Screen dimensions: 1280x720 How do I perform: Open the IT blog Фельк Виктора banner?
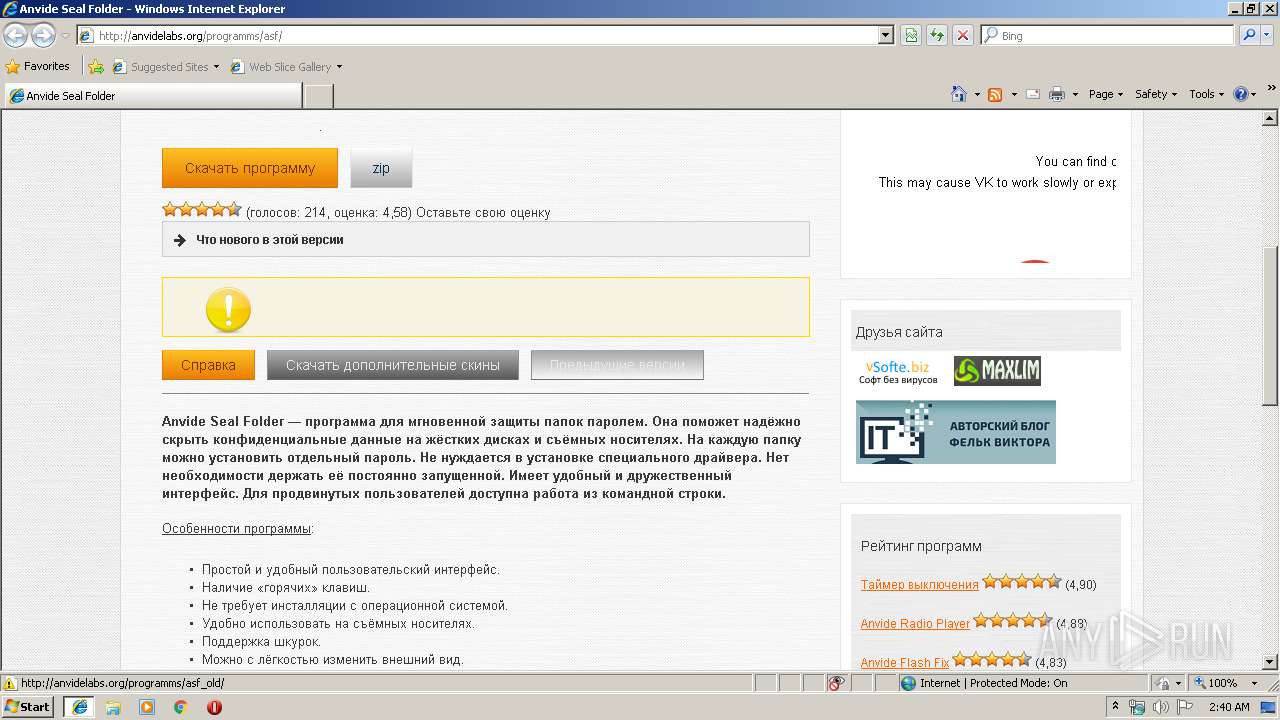[x=956, y=432]
